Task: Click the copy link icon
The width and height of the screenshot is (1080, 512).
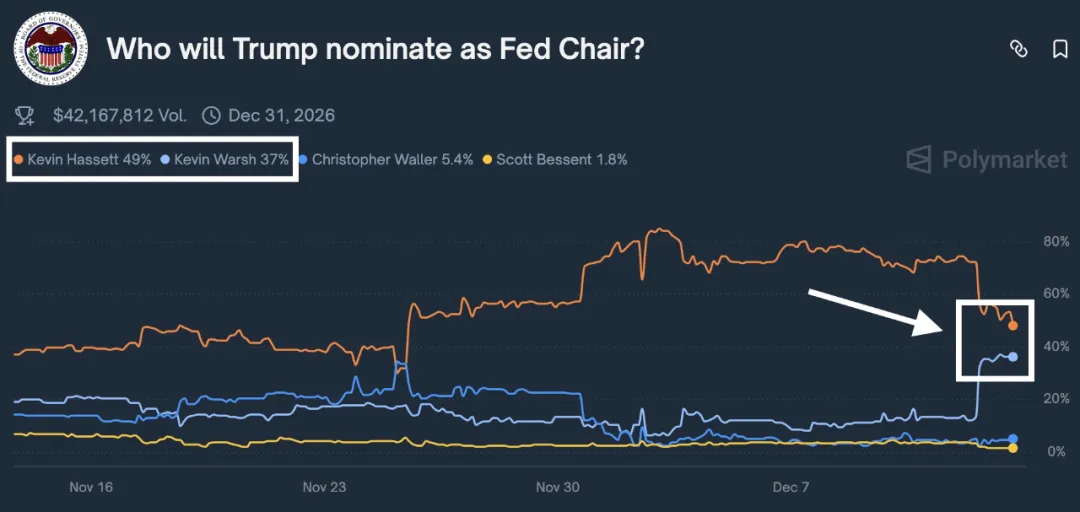Action: tap(1018, 48)
